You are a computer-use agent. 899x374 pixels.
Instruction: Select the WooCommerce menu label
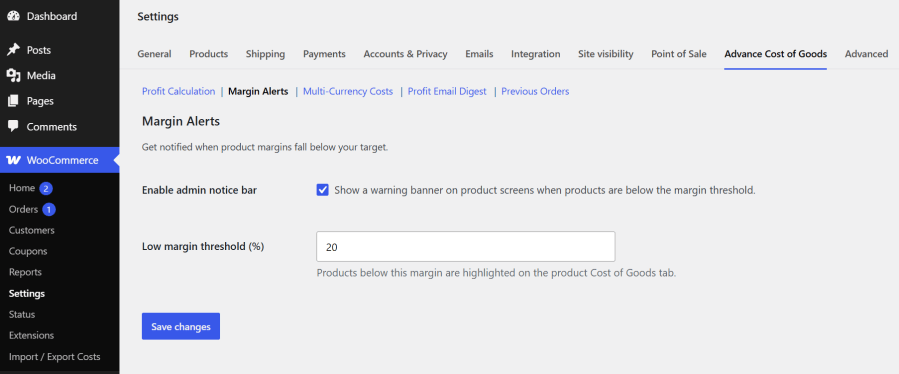coord(62,160)
